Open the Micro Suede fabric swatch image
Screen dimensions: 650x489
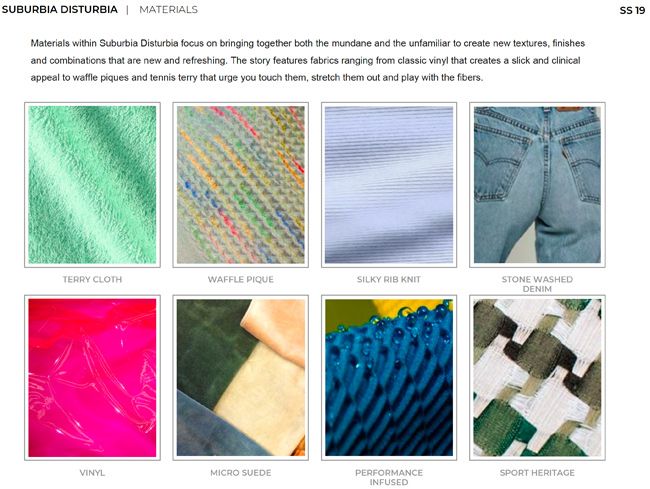[x=240, y=378]
